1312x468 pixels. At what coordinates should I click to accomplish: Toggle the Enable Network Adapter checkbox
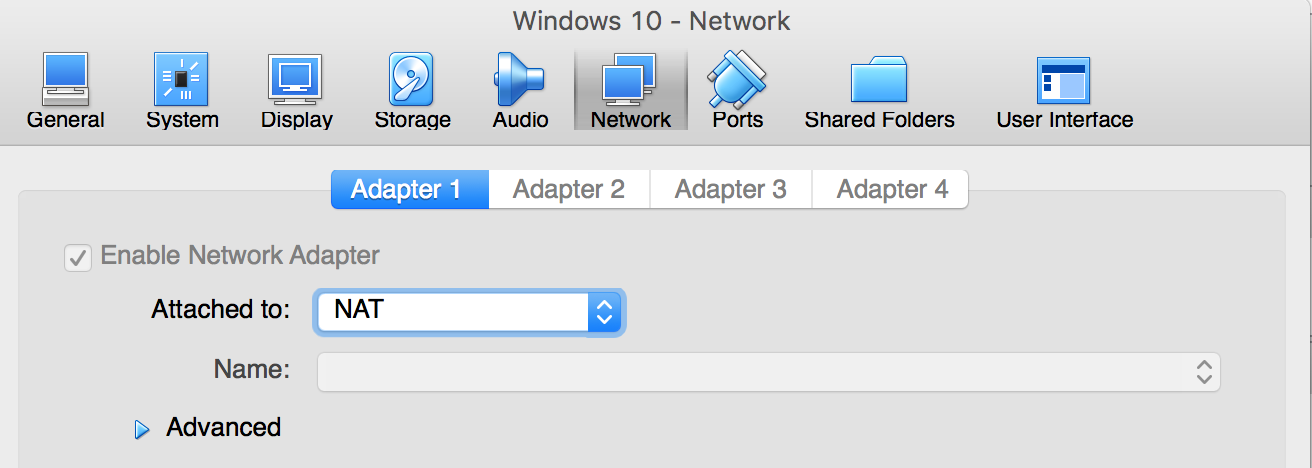coord(78,257)
